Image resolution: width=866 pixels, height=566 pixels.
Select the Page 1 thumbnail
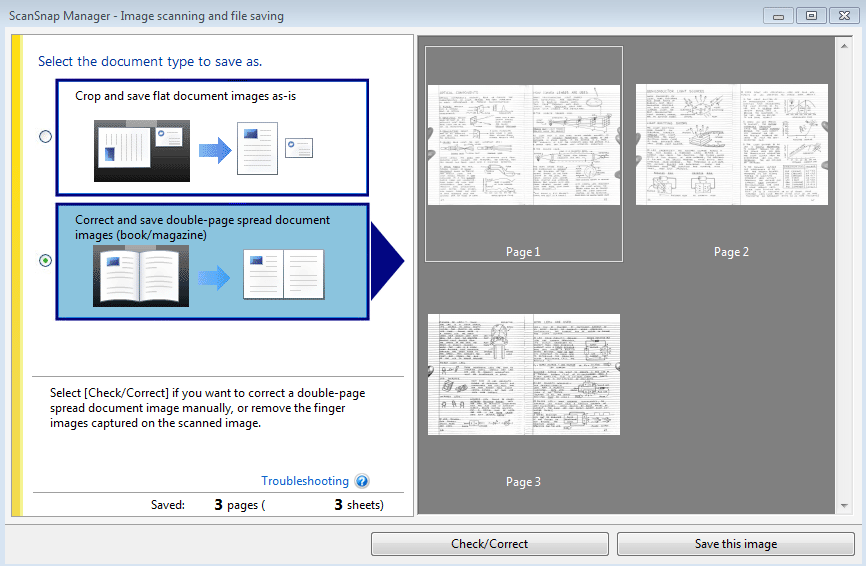[523, 146]
